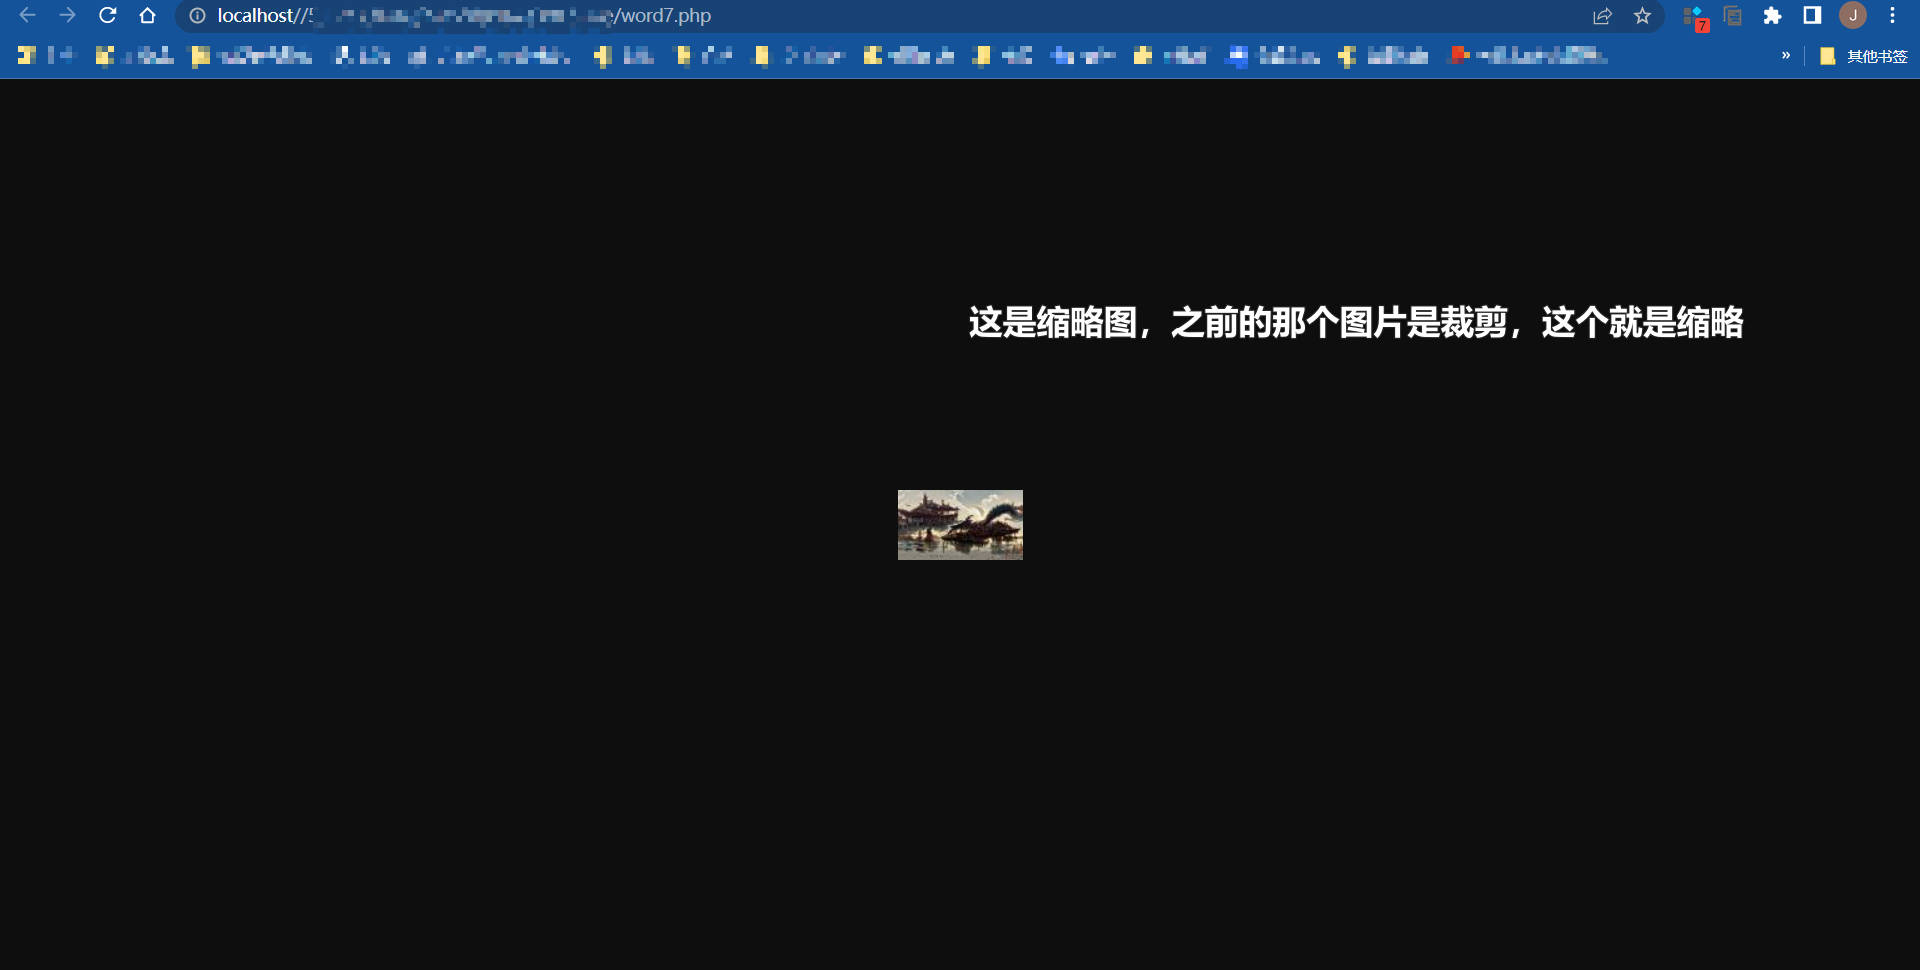Open the profile avatar labeled J
This screenshot has height=970, width=1920.
(1853, 16)
